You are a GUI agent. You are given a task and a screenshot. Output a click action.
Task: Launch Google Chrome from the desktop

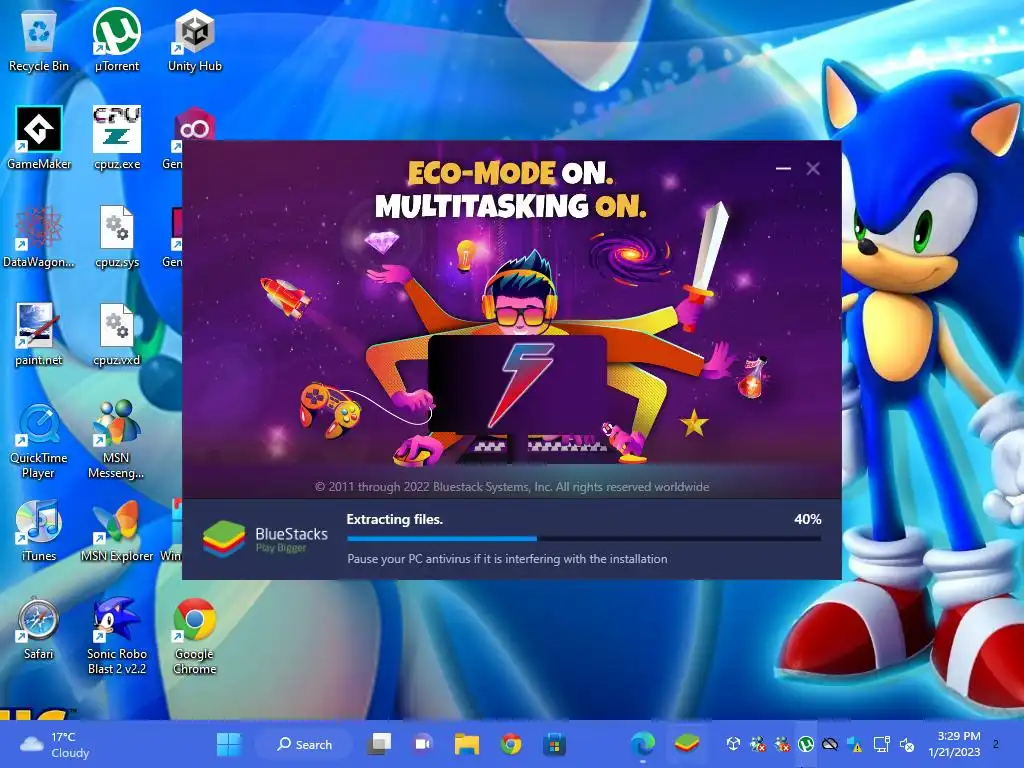tap(195, 637)
